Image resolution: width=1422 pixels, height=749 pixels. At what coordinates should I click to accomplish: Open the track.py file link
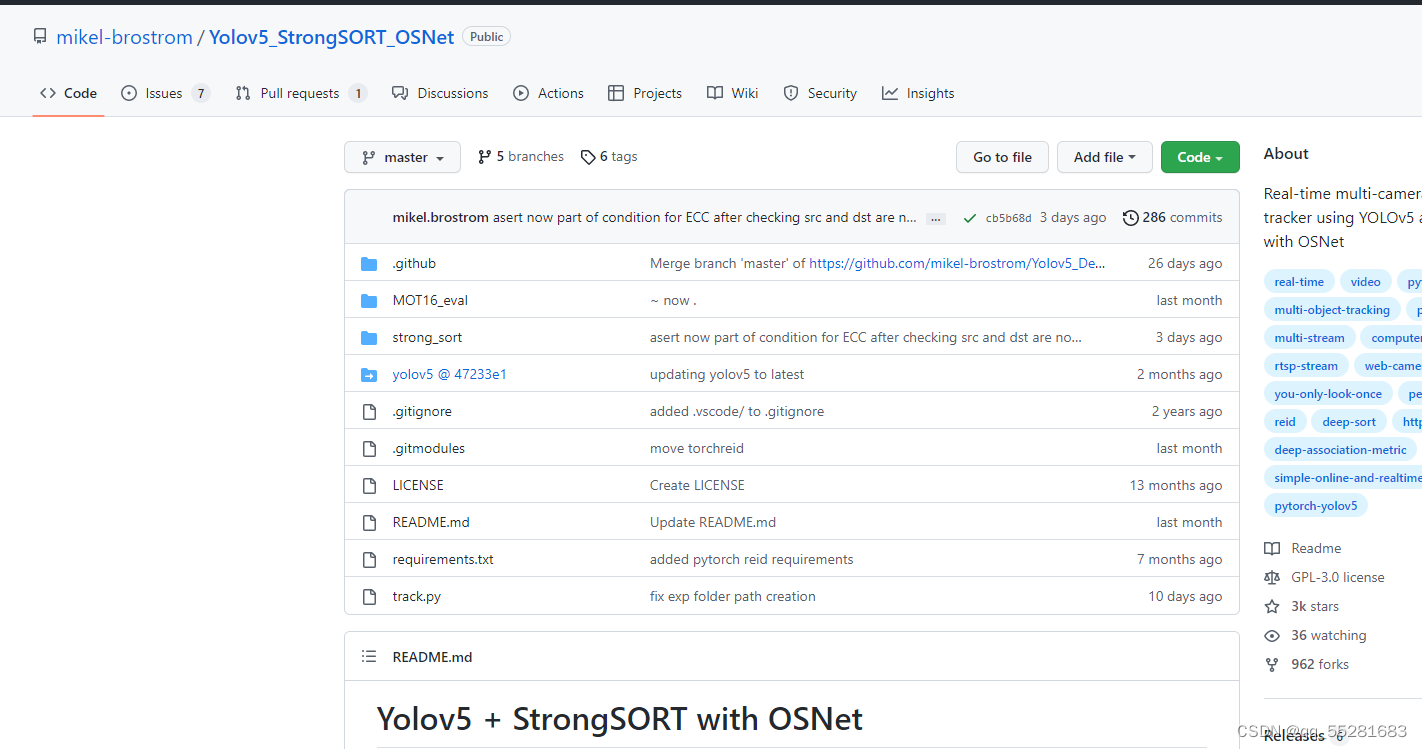pos(416,596)
